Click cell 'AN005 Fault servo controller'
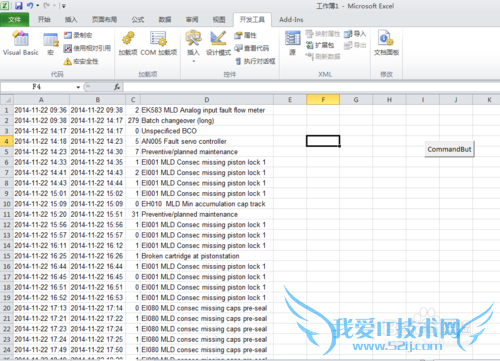Screen dimensions: 500x361 coord(207,141)
